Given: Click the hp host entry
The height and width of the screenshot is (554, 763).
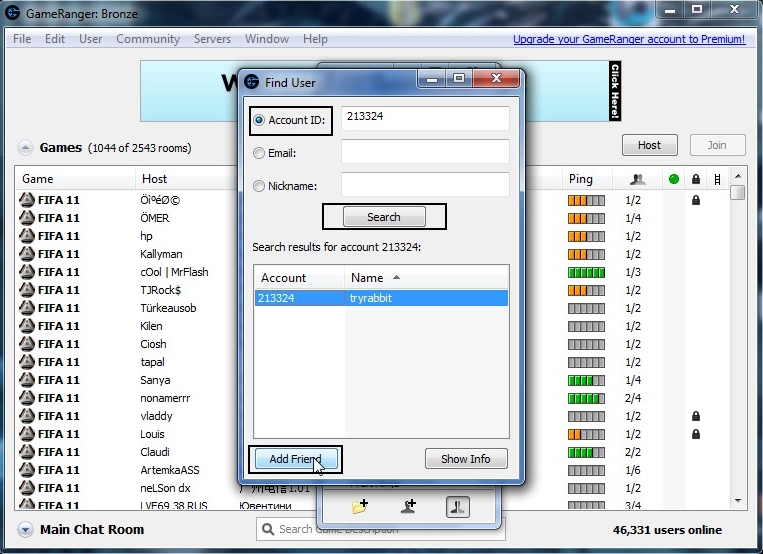Looking at the screenshot, I should (146, 237).
